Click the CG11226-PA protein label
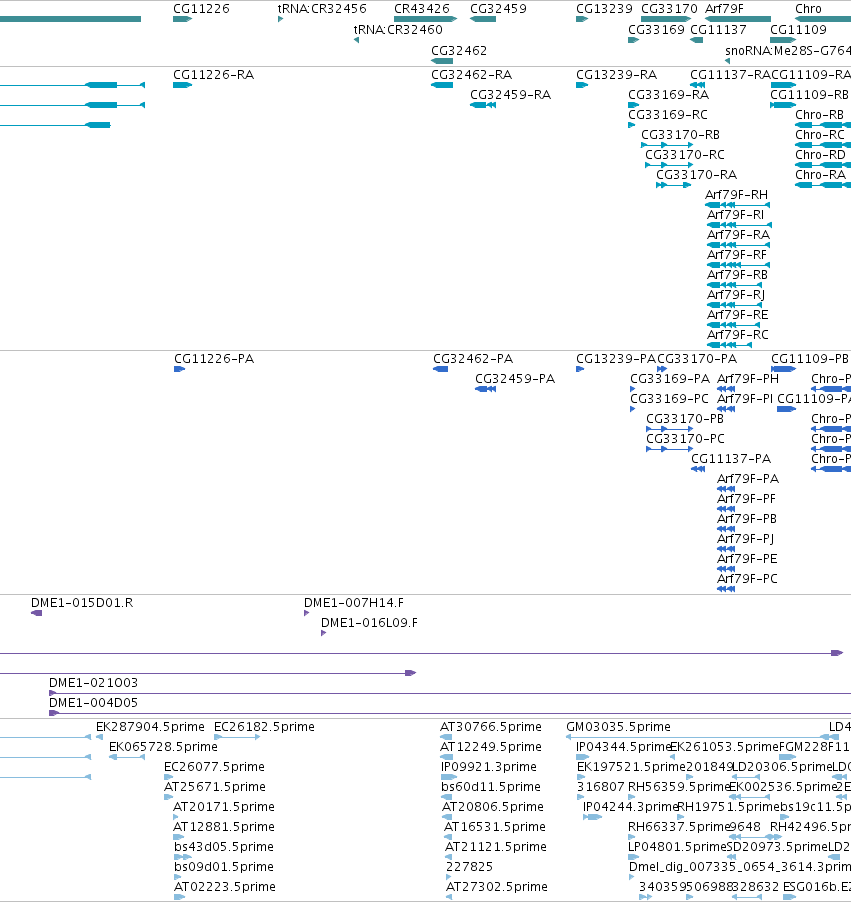 coord(214,359)
